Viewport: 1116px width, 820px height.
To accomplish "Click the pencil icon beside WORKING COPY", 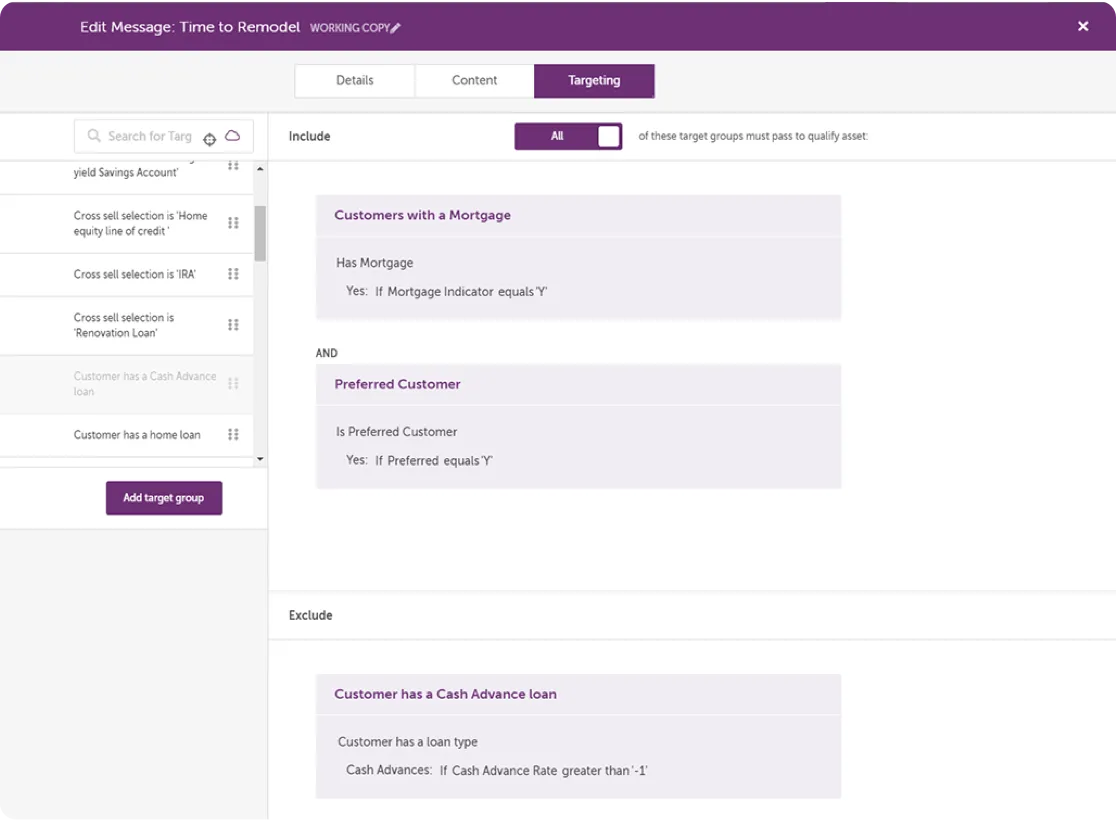I will [x=396, y=28].
